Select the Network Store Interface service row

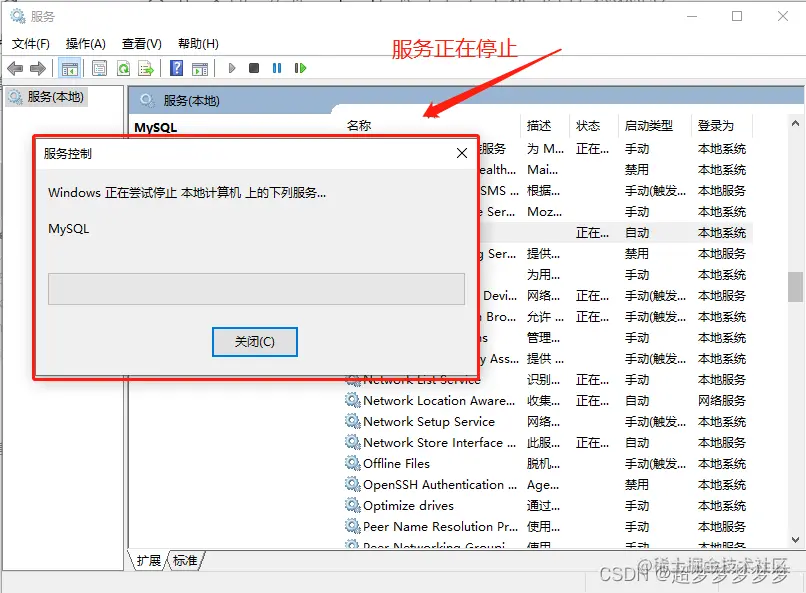pyautogui.click(x=547, y=442)
